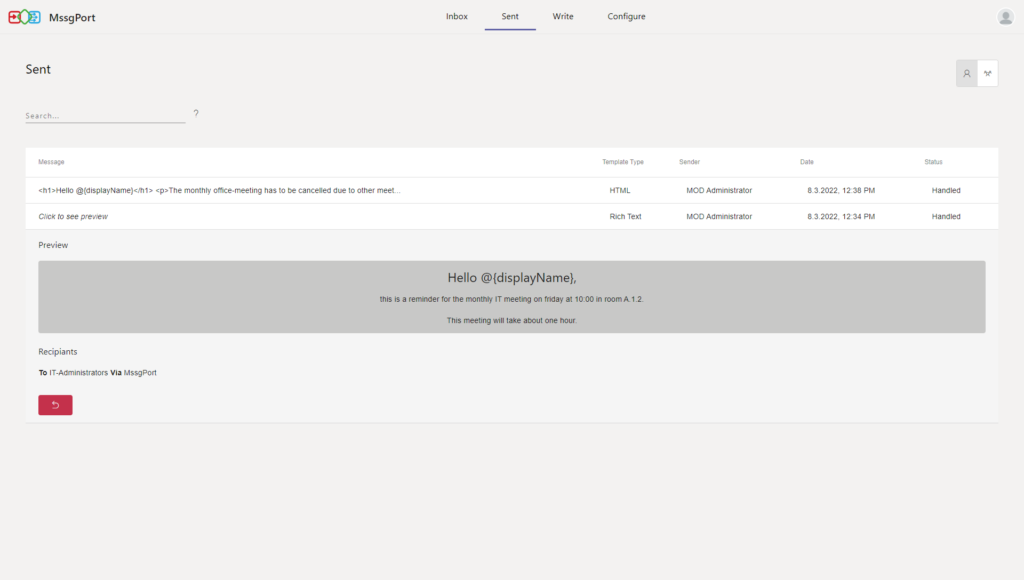Switch to the Write tab
Viewport: 1024px width, 580px height.
pos(563,16)
